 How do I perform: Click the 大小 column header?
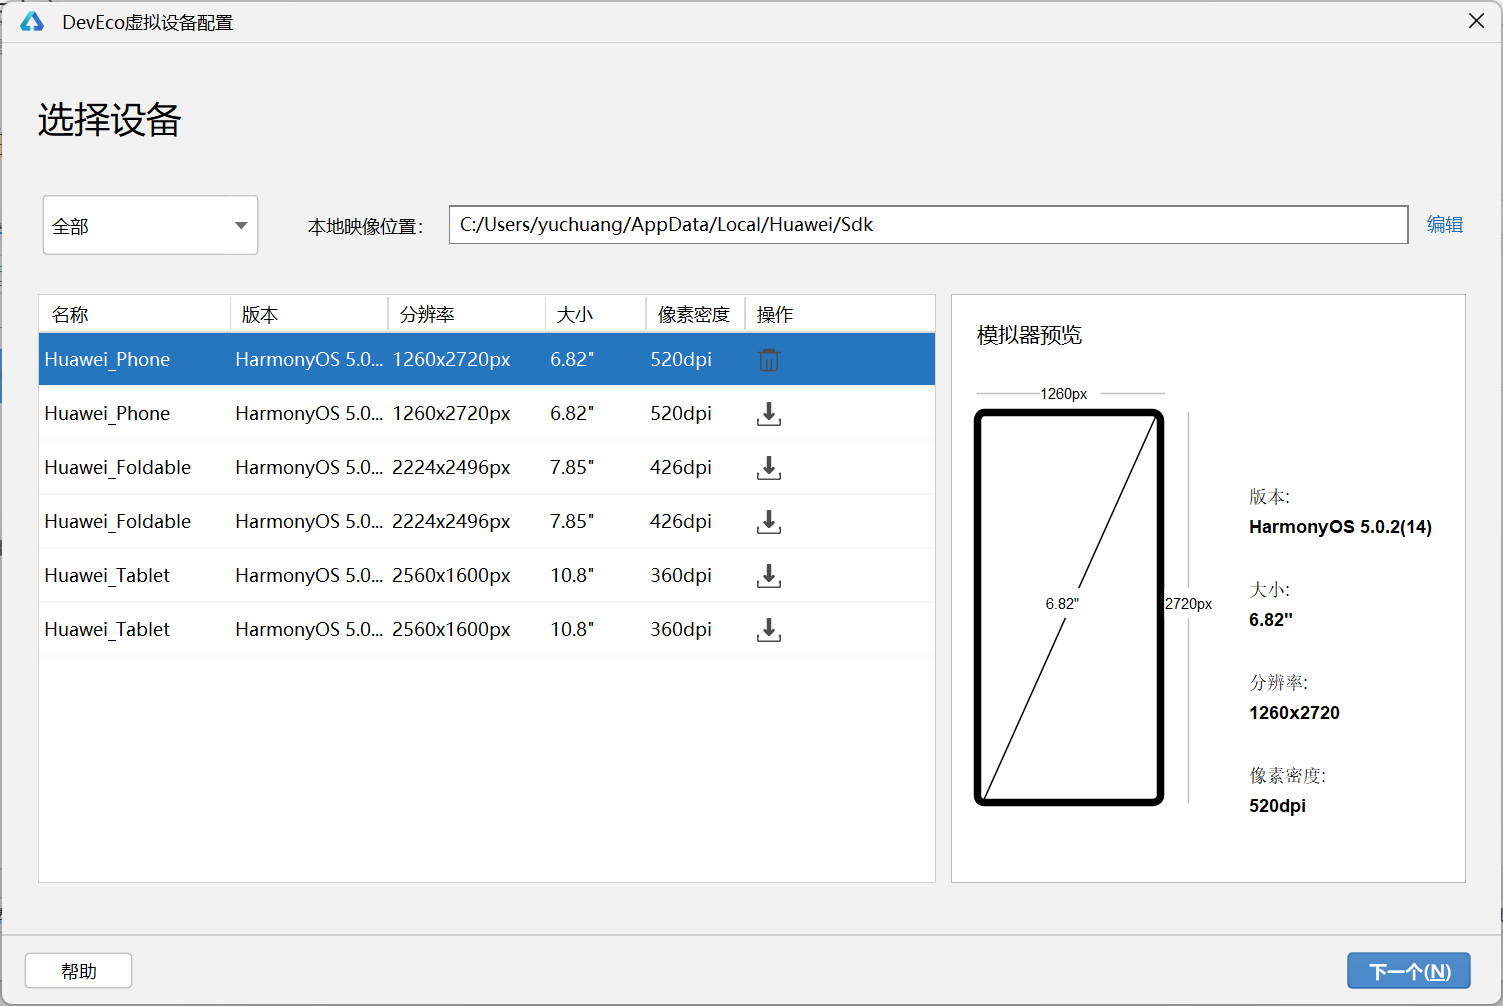click(596, 315)
